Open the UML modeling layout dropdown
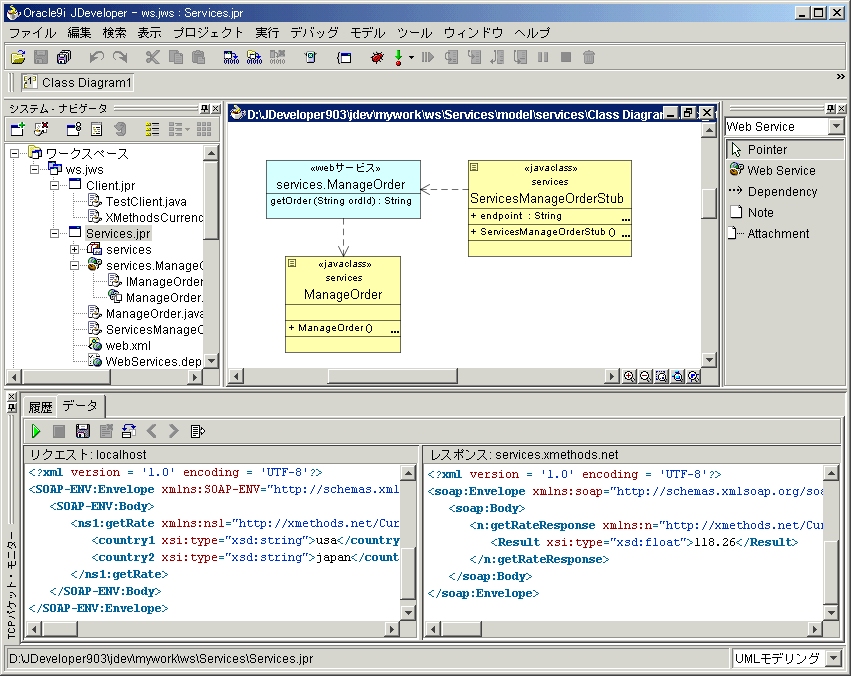 834,658
